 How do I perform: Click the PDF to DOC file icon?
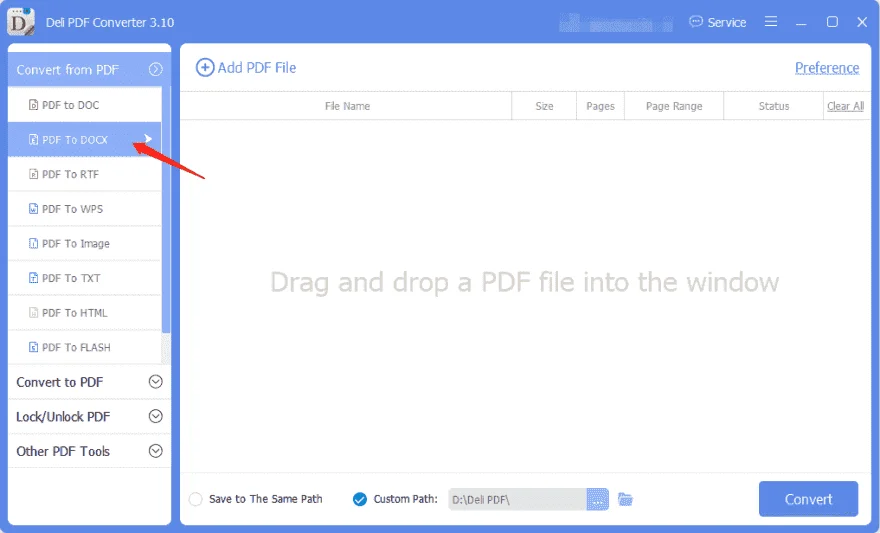point(33,105)
